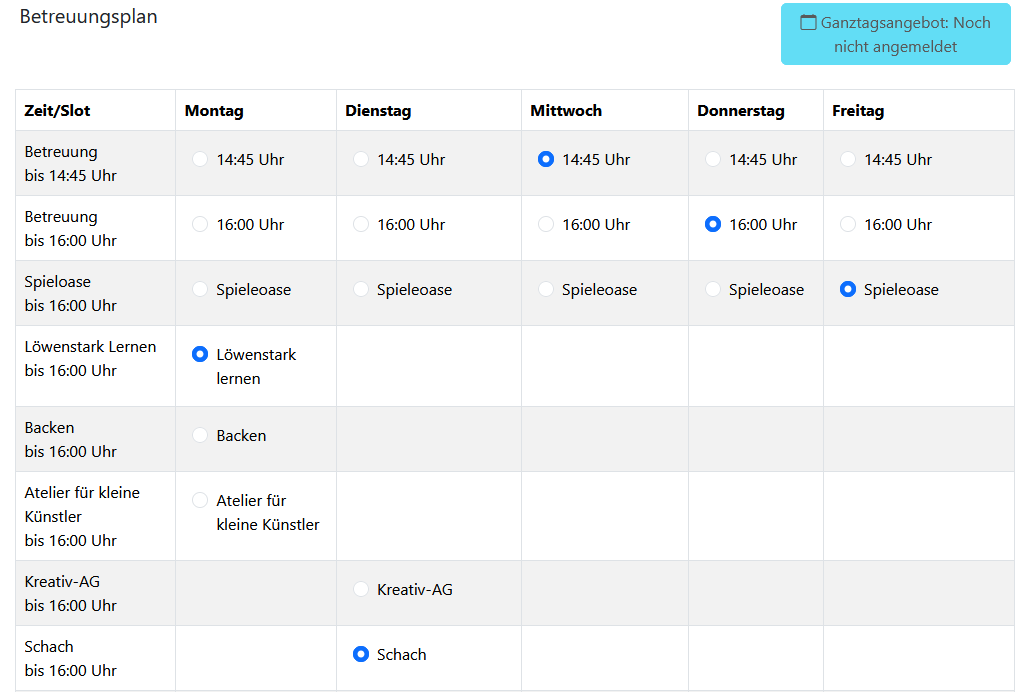Select the Backen option on Montag
Image resolution: width=1030 pixels, height=692 pixels.
(x=200, y=435)
